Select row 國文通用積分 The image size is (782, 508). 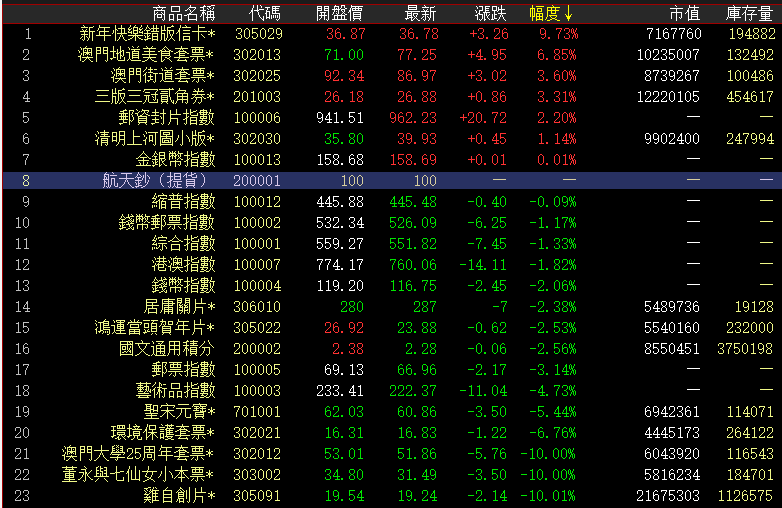tap(392, 348)
